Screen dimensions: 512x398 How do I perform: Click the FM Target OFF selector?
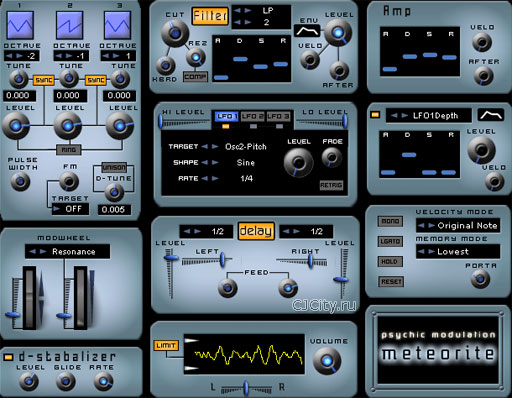tap(70, 209)
